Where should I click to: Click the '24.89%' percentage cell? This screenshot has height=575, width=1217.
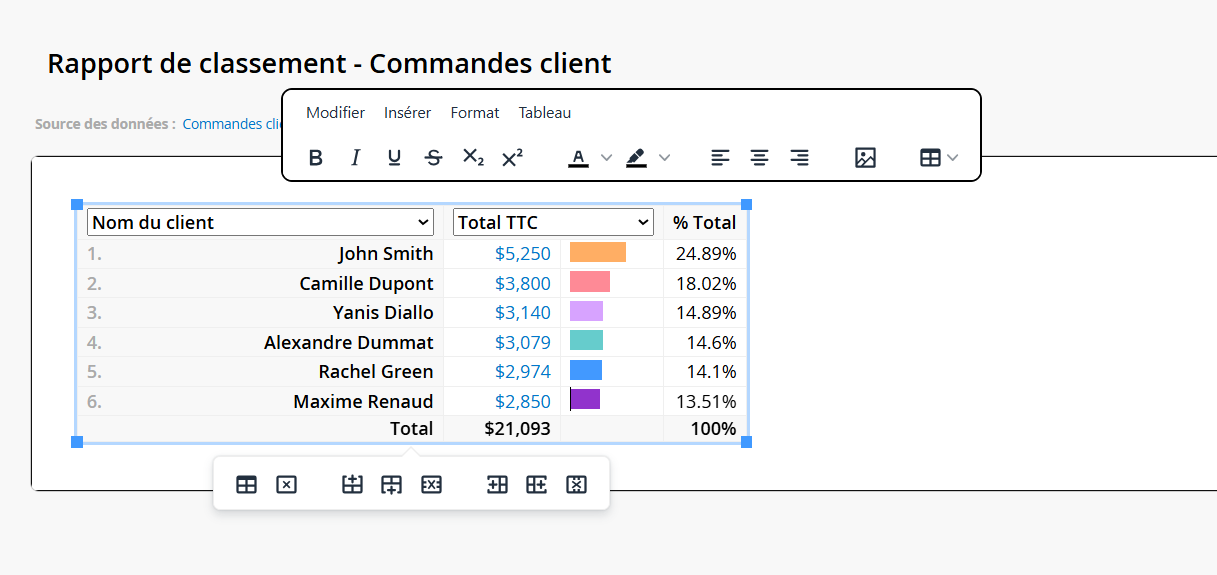(x=704, y=254)
